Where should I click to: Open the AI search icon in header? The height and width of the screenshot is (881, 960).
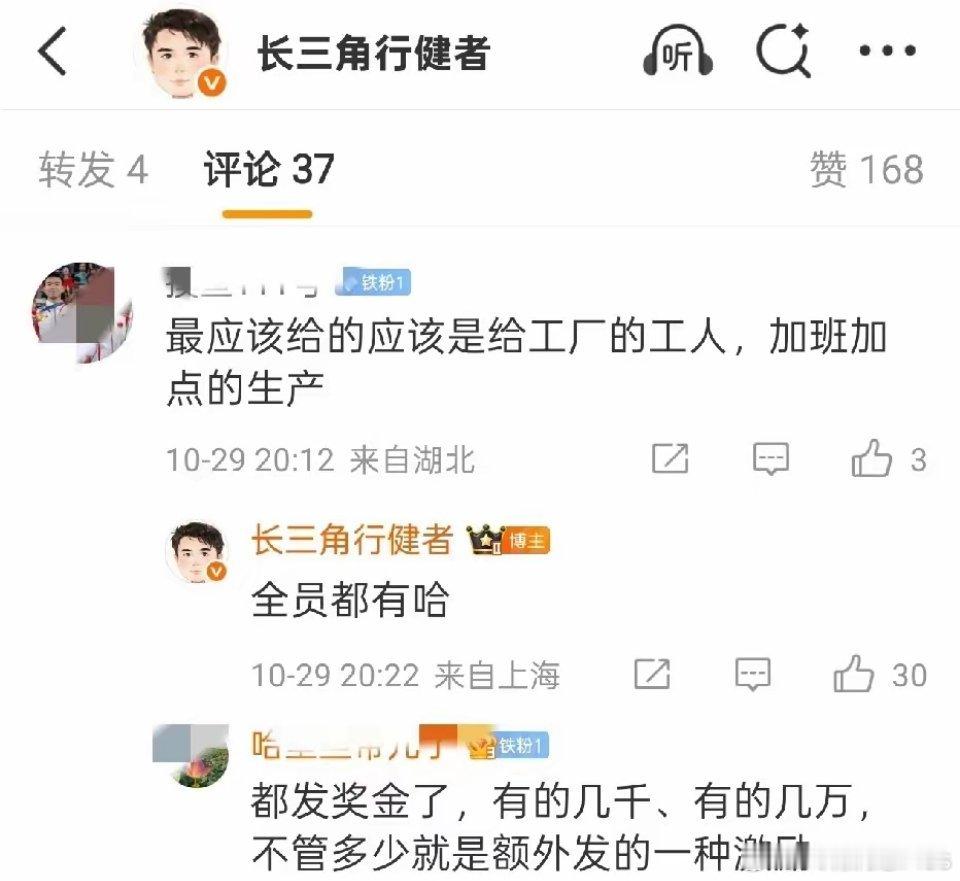pos(784,51)
